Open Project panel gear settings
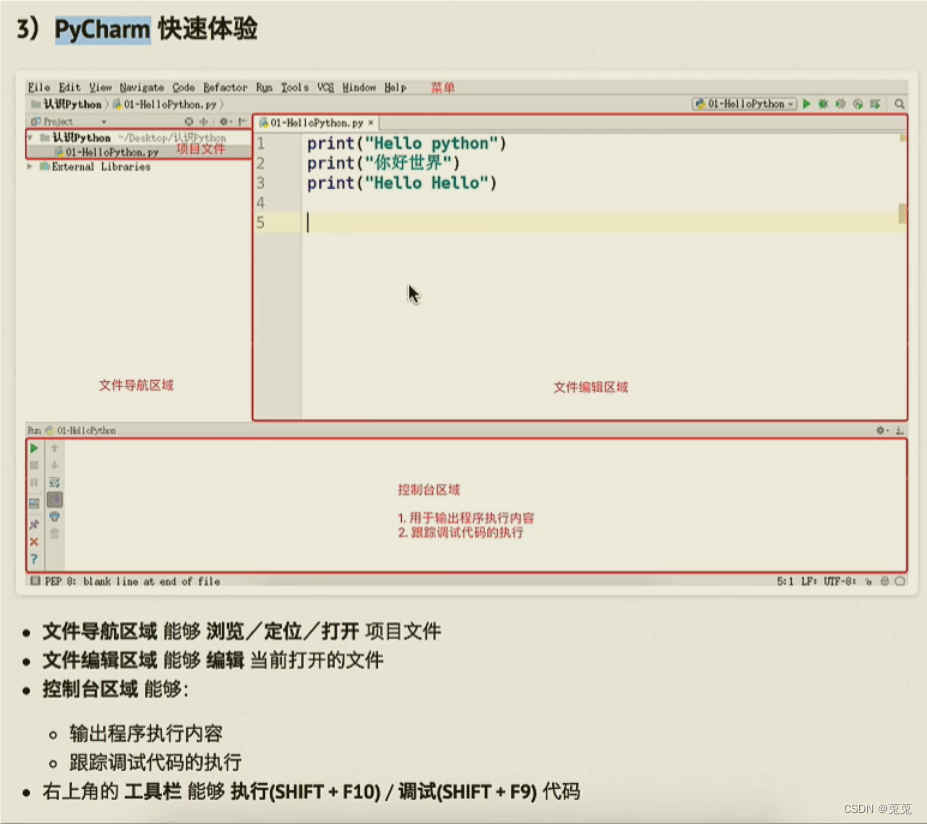This screenshot has width=927, height=824. 225,122
